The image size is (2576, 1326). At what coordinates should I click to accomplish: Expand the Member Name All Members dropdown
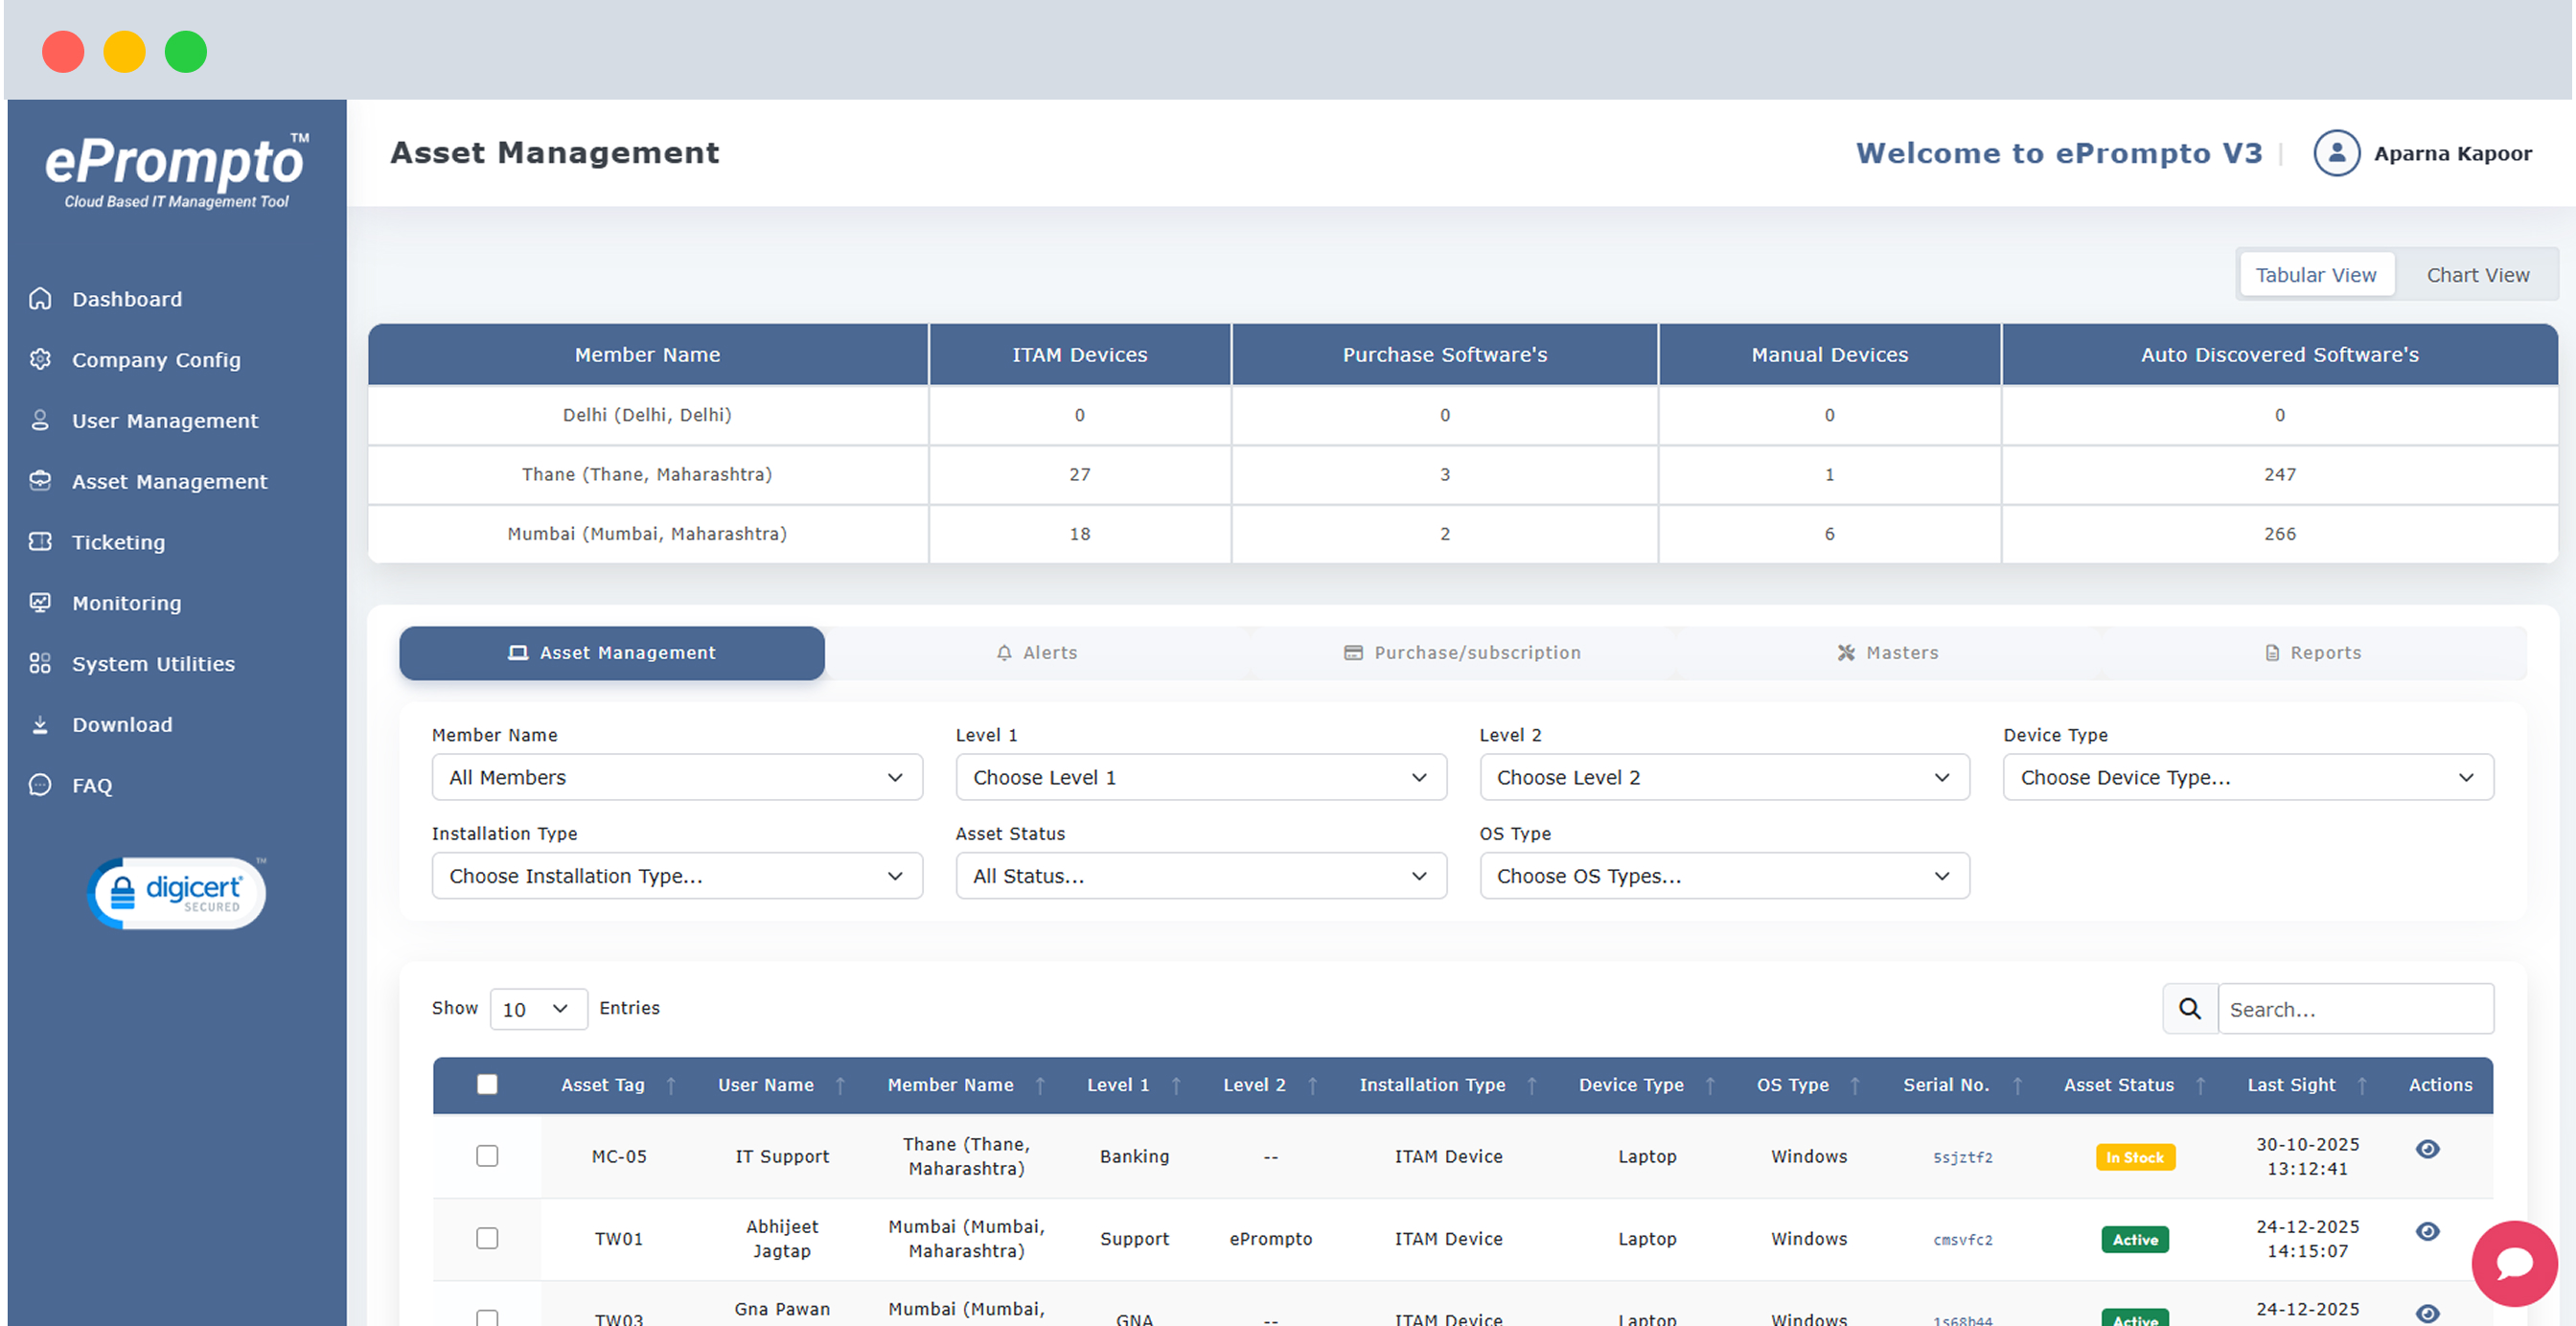click(x=676, y=778)
